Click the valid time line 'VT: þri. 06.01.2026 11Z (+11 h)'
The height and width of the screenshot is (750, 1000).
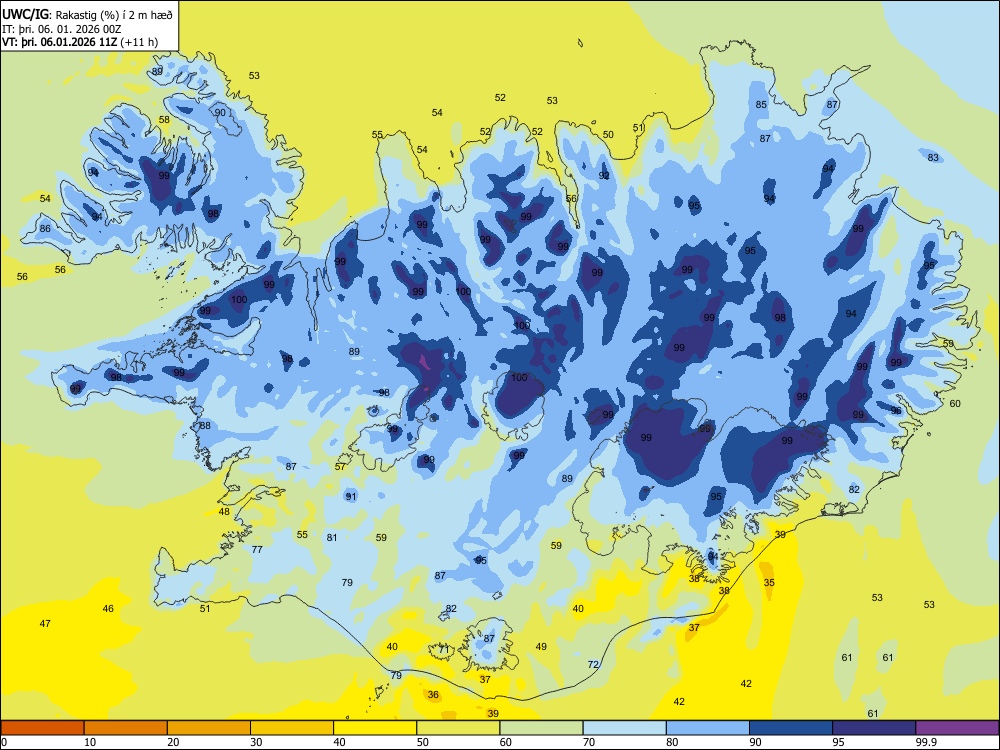click(80, 42)
